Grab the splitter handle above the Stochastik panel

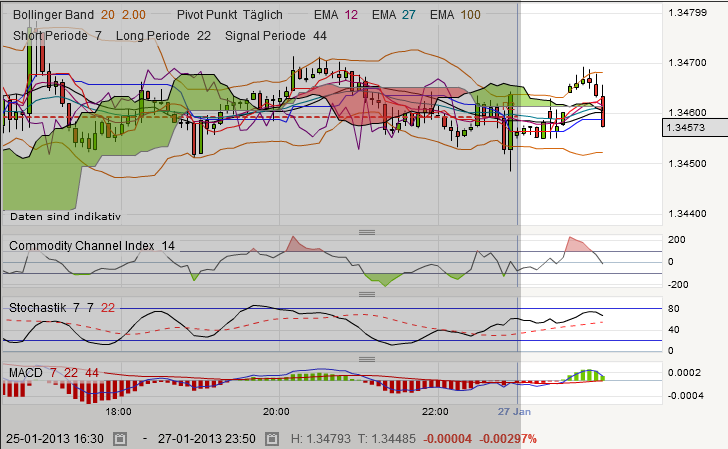(367, 294)
